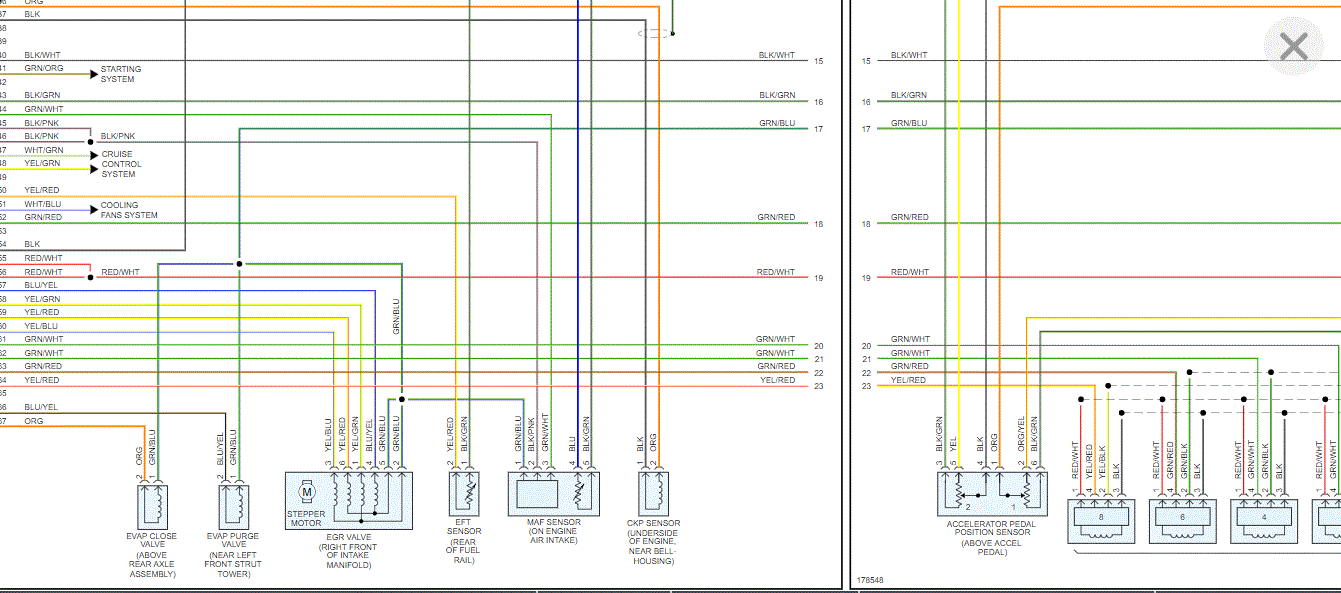This screenshot has width=1341, height=593.
Task: Click the COOLING FANS SYSTEM reference label
Action: pyautogui.click(x=129, y=210)
